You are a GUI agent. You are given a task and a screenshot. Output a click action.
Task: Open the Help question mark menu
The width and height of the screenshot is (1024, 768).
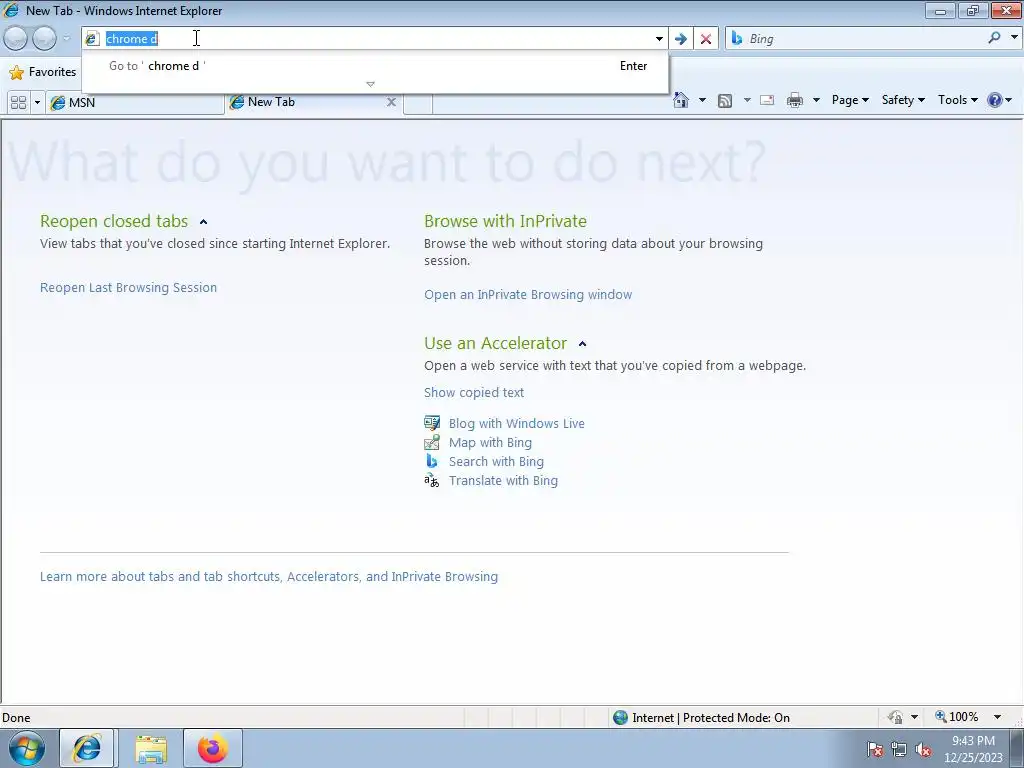1000,100
